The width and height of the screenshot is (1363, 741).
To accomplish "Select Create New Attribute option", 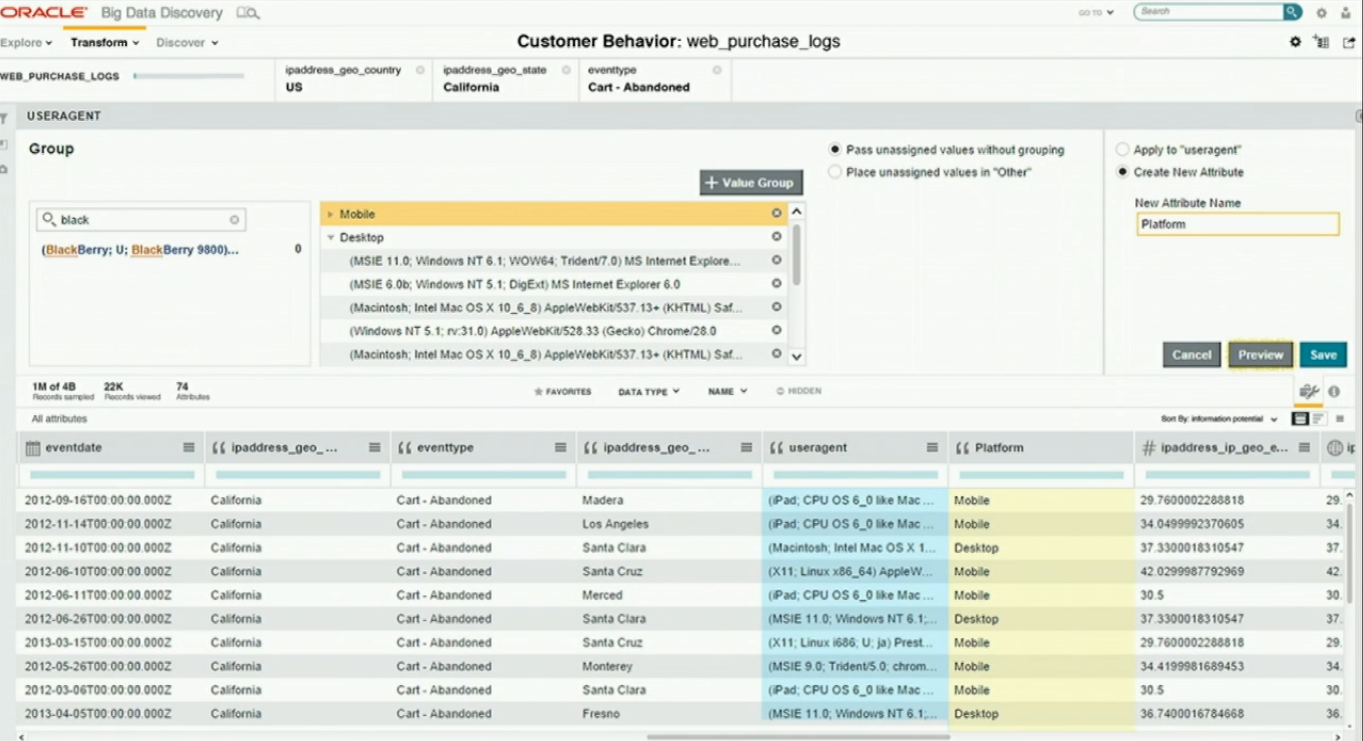I will 1122,172.
